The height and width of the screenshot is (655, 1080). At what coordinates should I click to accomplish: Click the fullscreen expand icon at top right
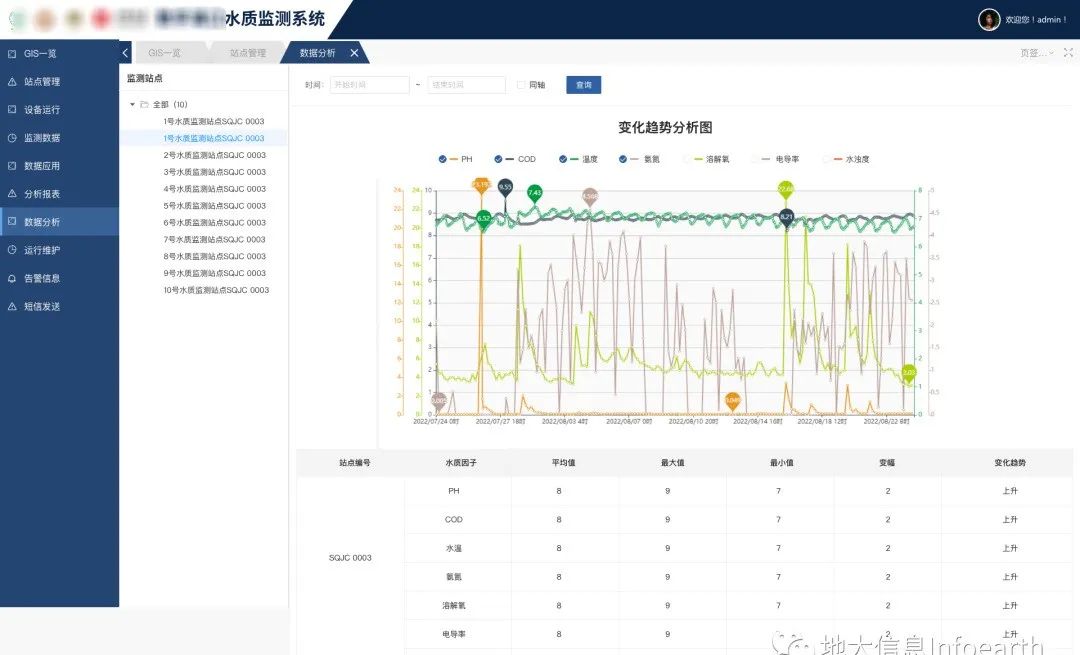[1068, 52]
